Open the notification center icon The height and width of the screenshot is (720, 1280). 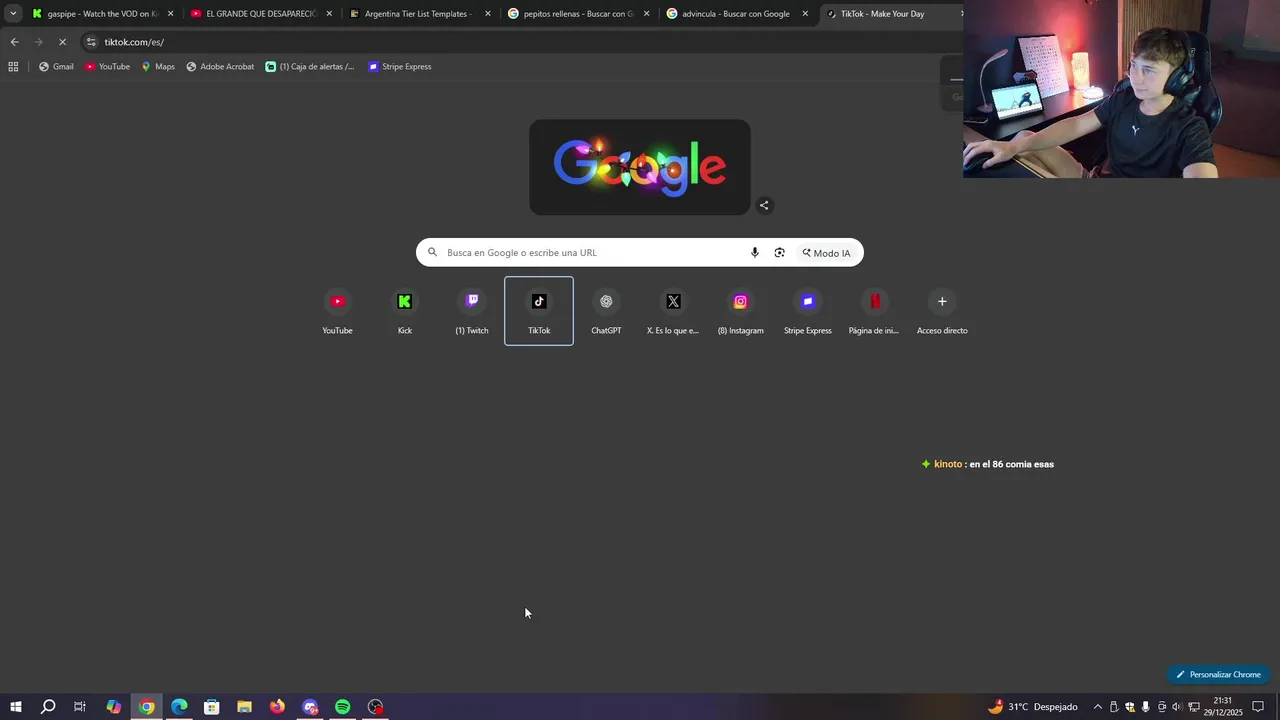point(1258,707)
